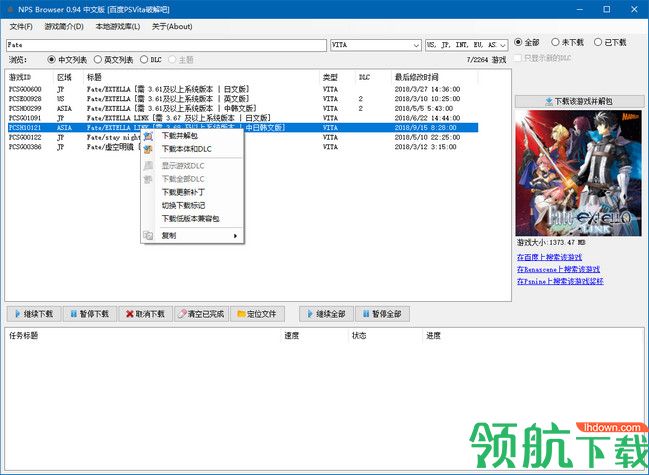Click the pause icon on 暂停下载 button
The width and height of the screenshot is (649, 475).
pos(74,314)
